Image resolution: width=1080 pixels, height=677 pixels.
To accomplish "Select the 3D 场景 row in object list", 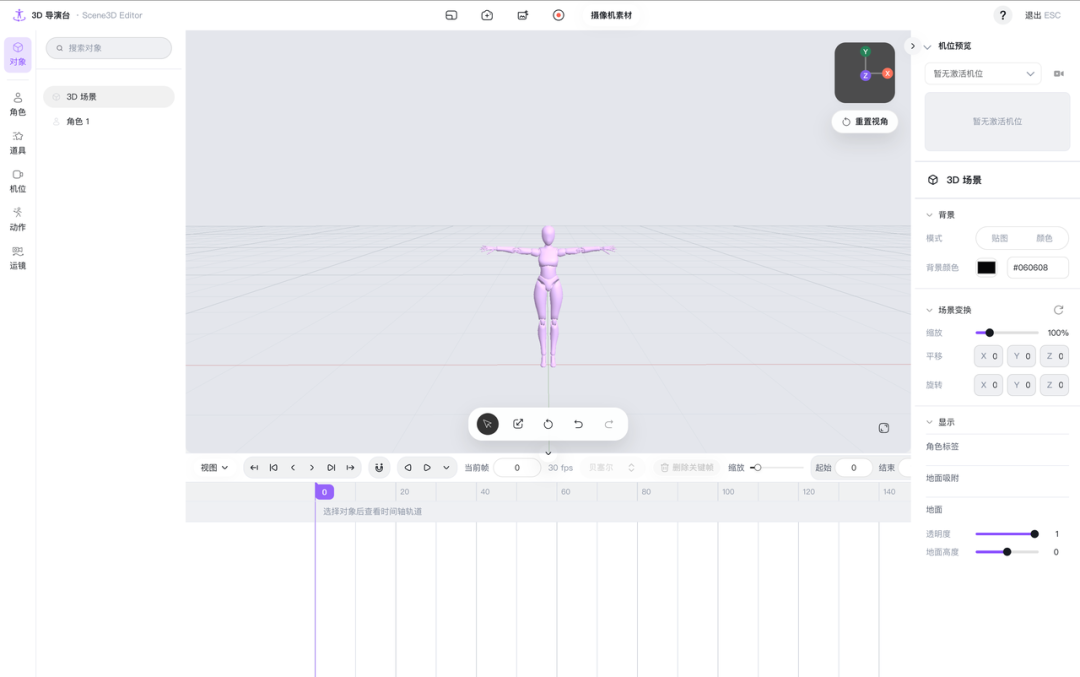I will [x=109, y=97].
